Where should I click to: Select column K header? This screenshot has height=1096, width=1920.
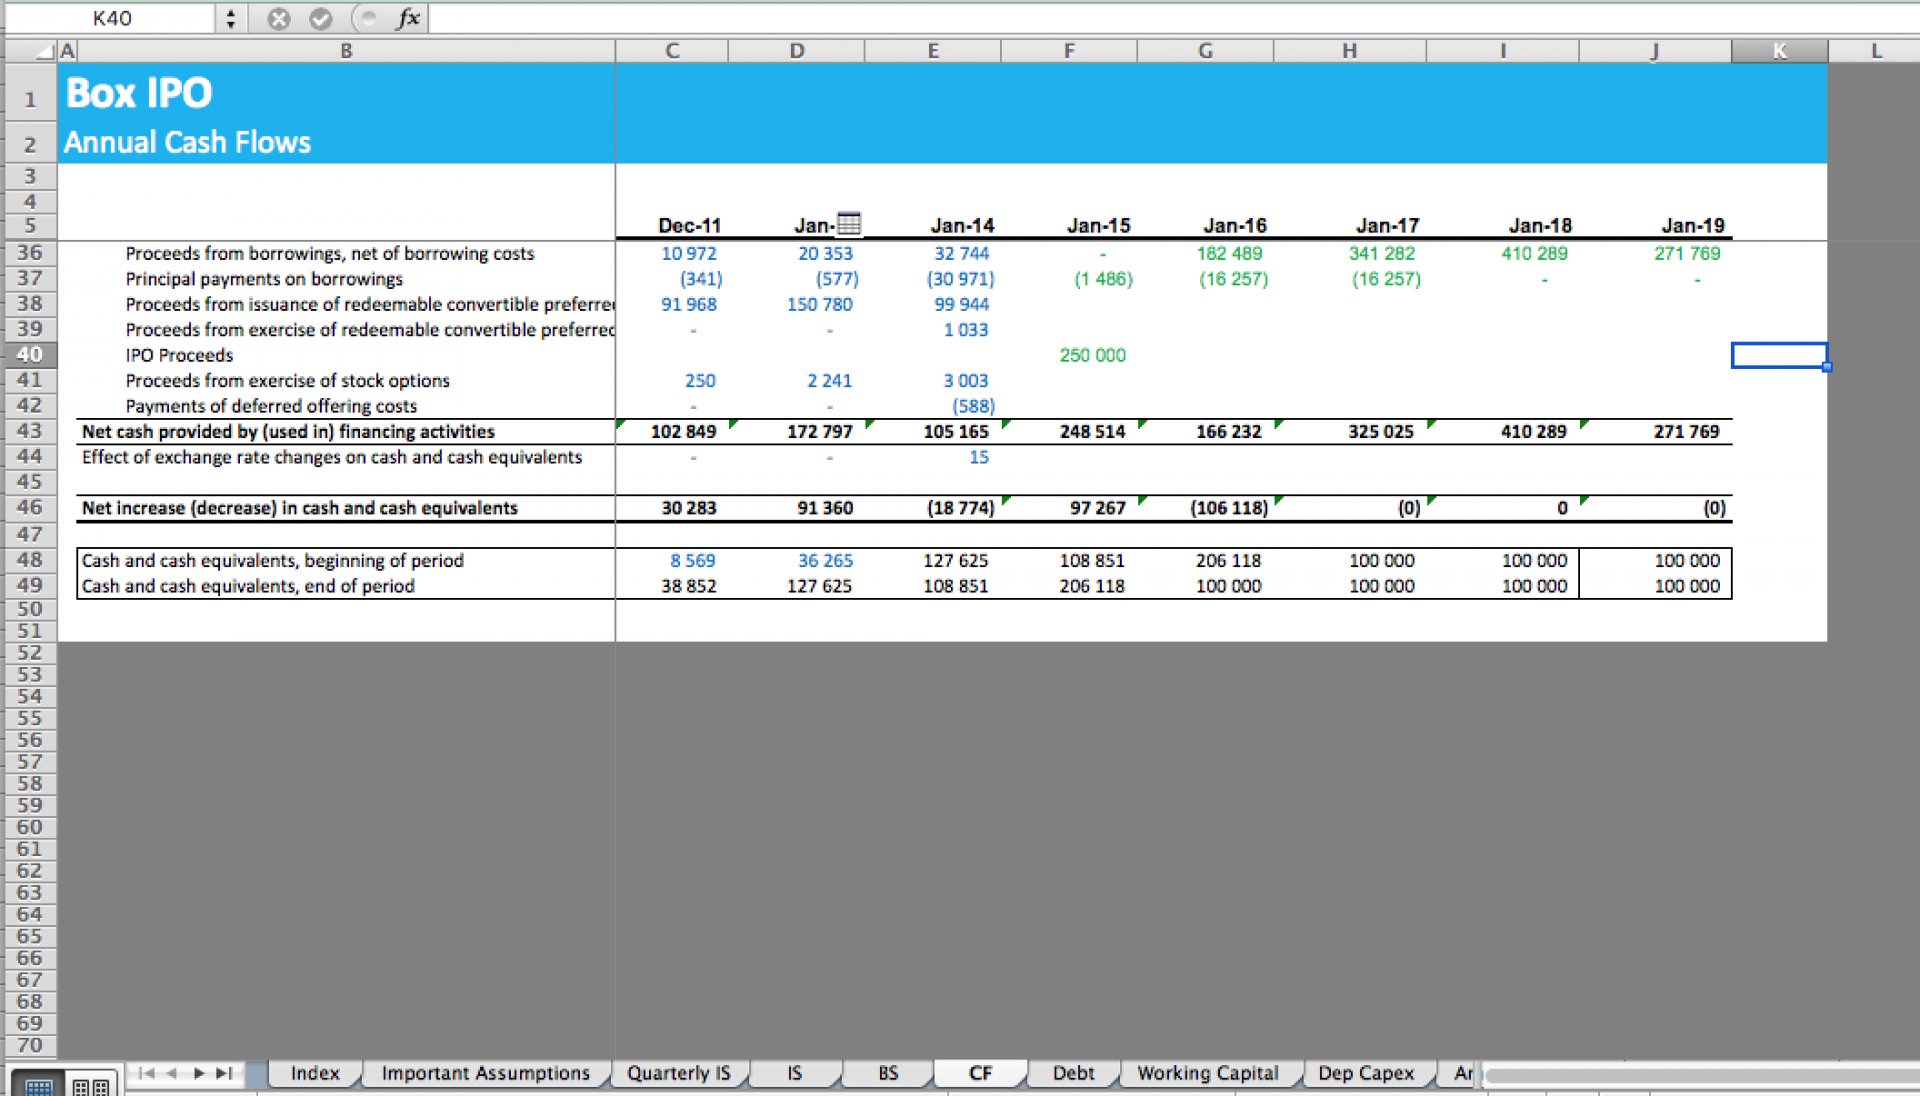[x=1780, y=51]
